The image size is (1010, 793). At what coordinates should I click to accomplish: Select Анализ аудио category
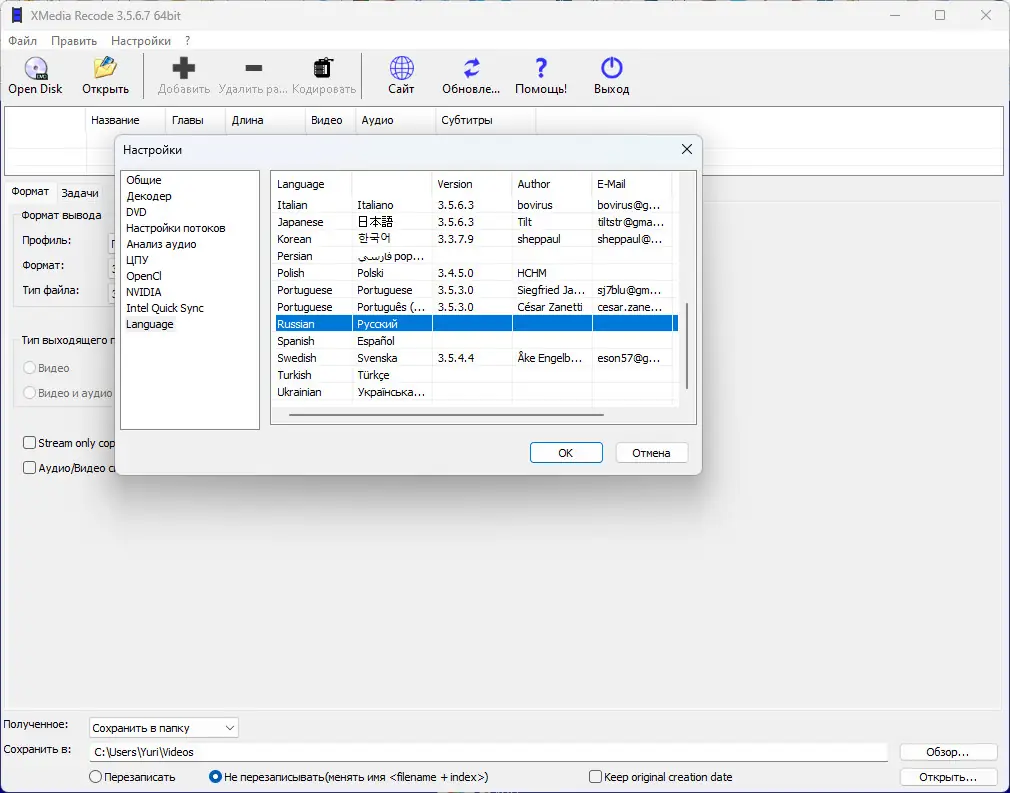tap(161, 244)
